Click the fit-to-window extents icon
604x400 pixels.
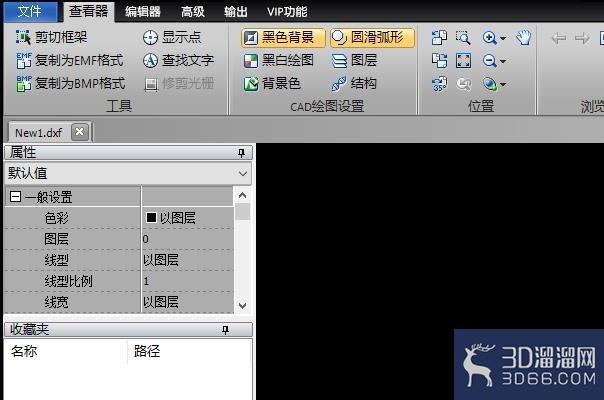pos(463,61)
